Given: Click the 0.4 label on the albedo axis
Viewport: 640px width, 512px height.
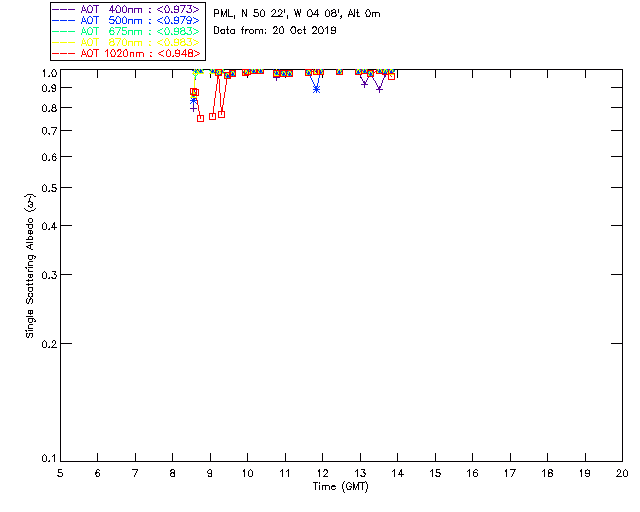Looking at the screenshot, I should (x=49, y=226).
